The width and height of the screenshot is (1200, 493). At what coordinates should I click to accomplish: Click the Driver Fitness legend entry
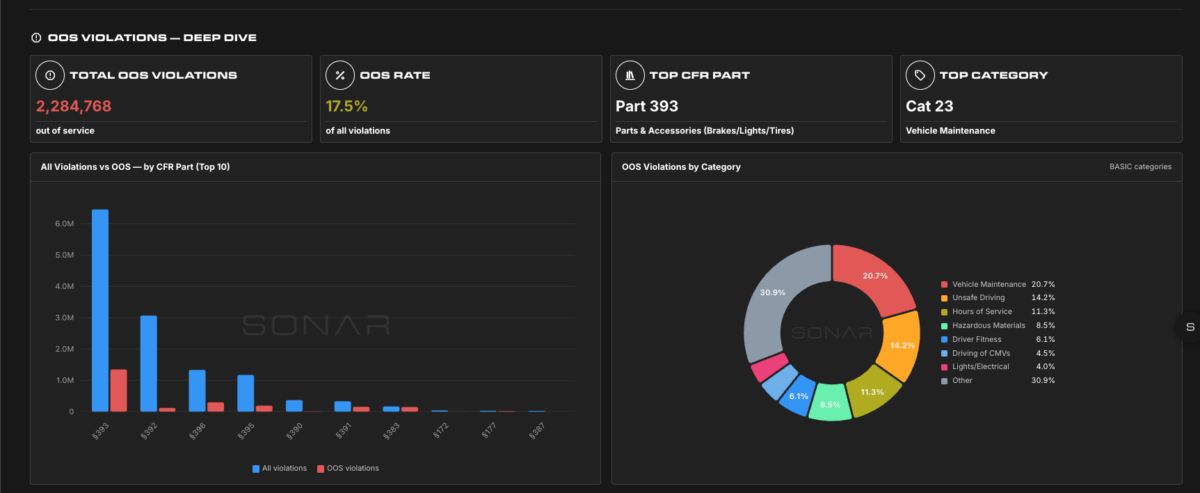tap(998, 339)
